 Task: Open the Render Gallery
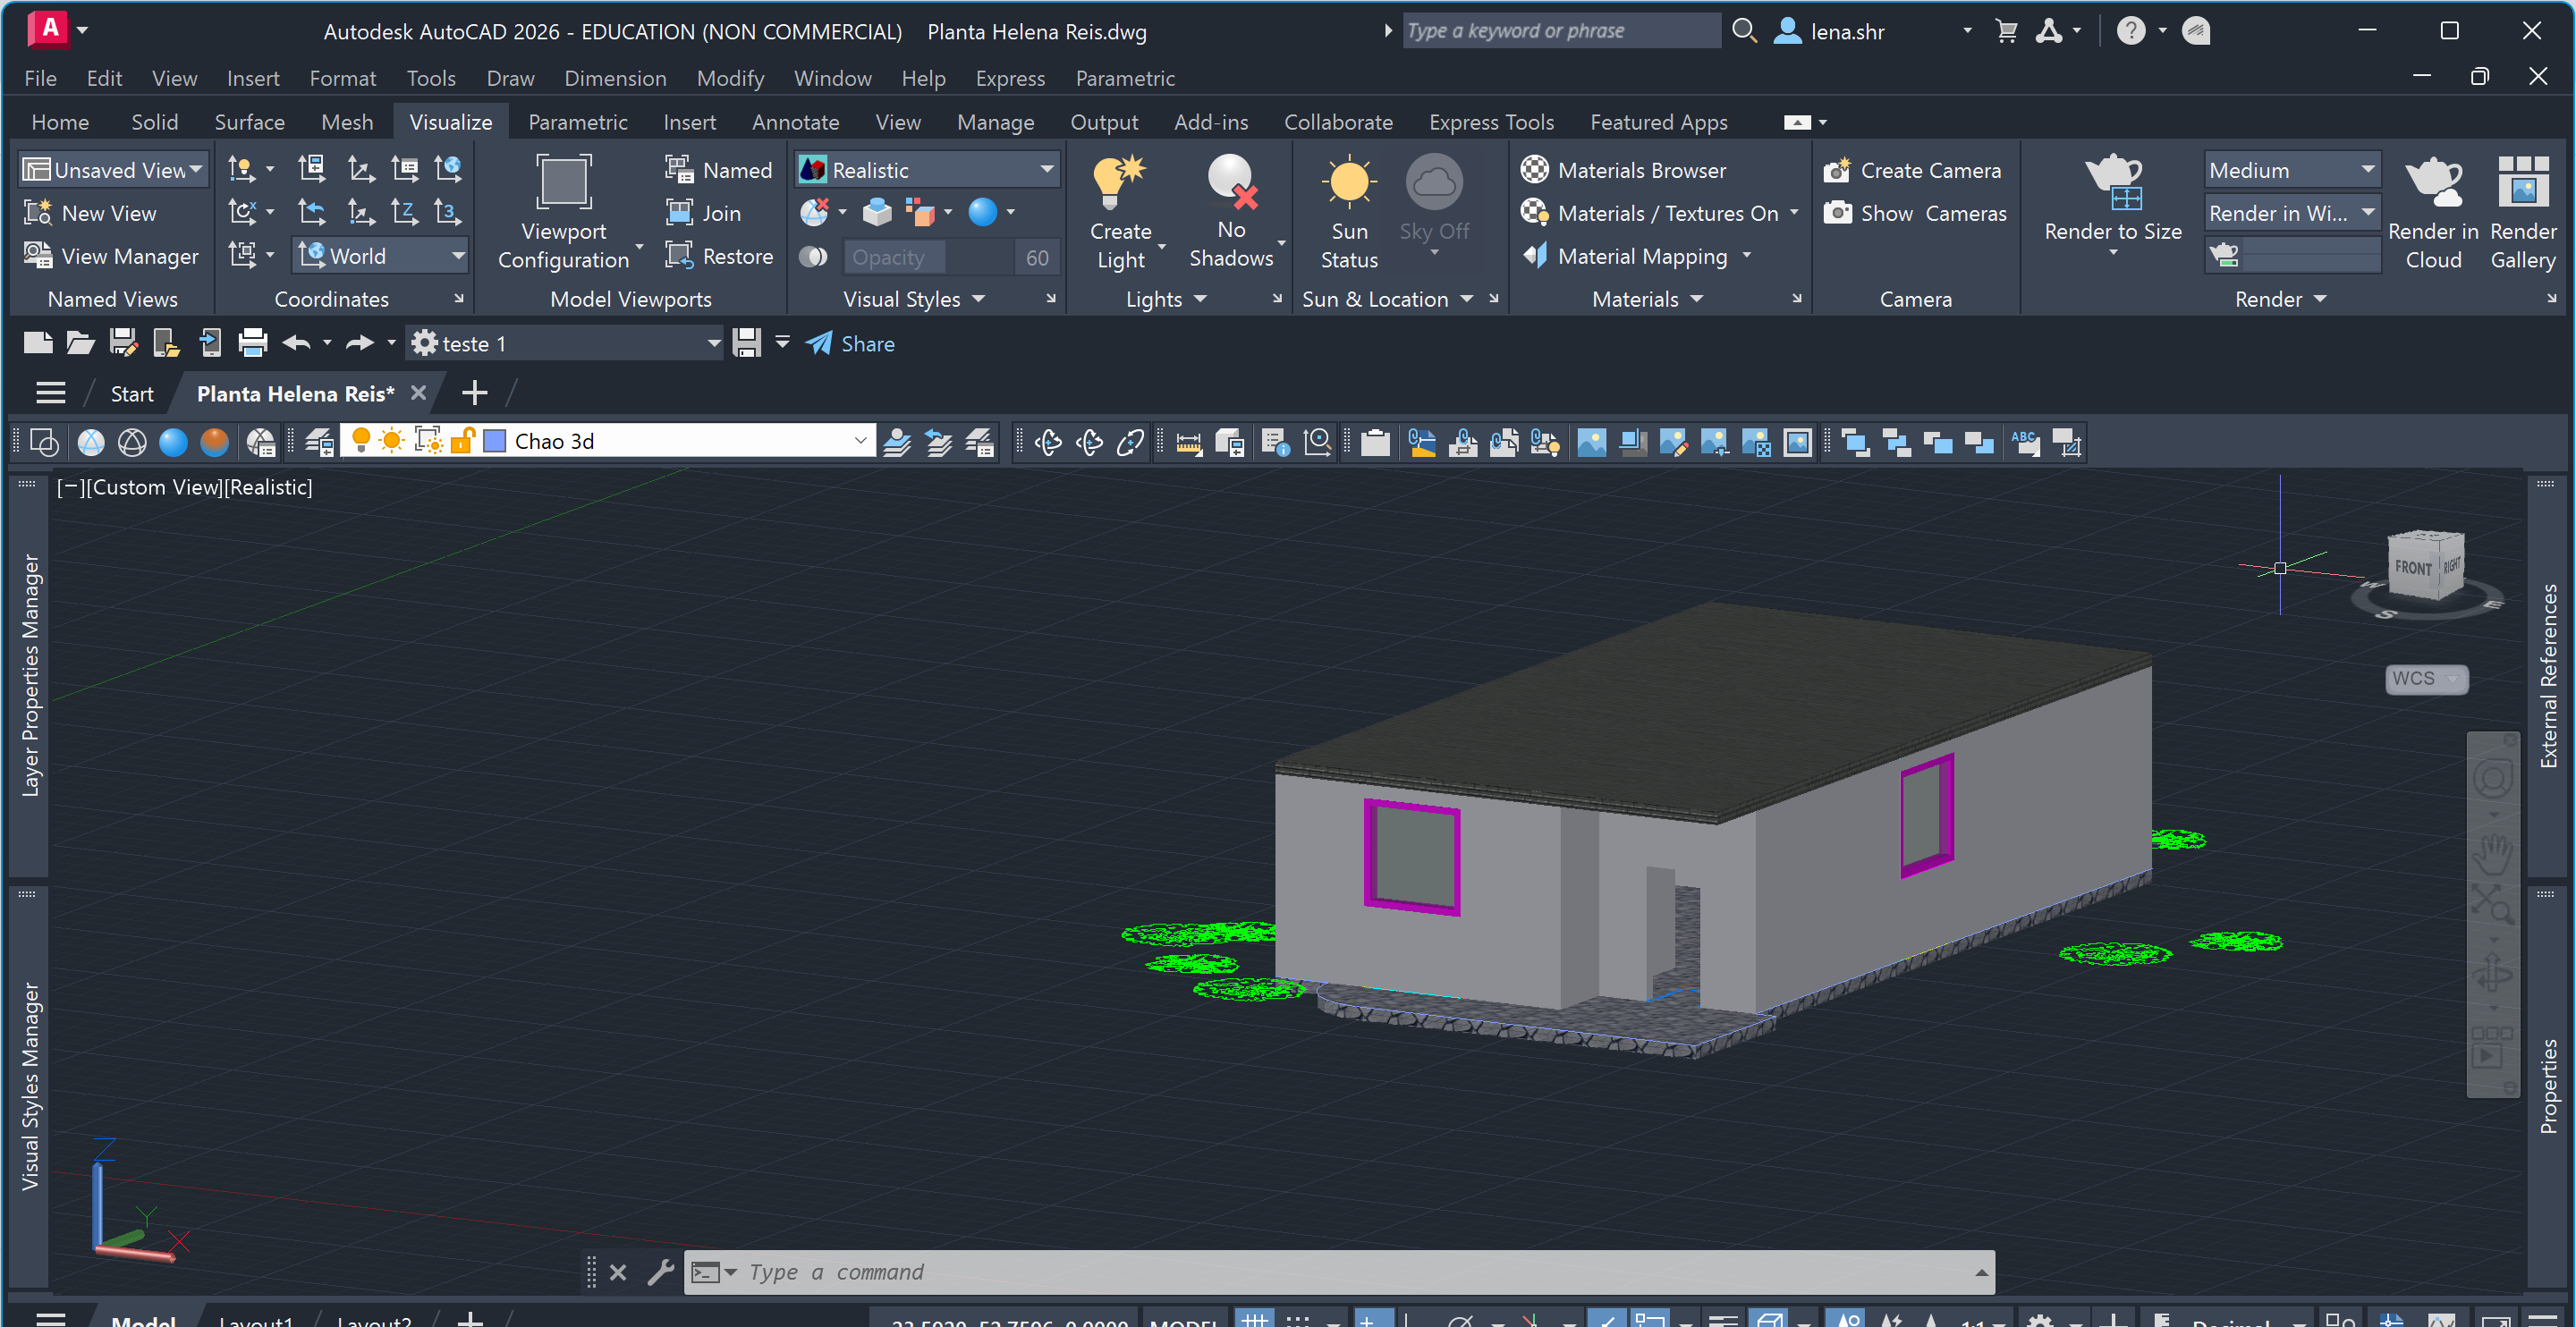pyautogui.click(x=2522, y=213)
